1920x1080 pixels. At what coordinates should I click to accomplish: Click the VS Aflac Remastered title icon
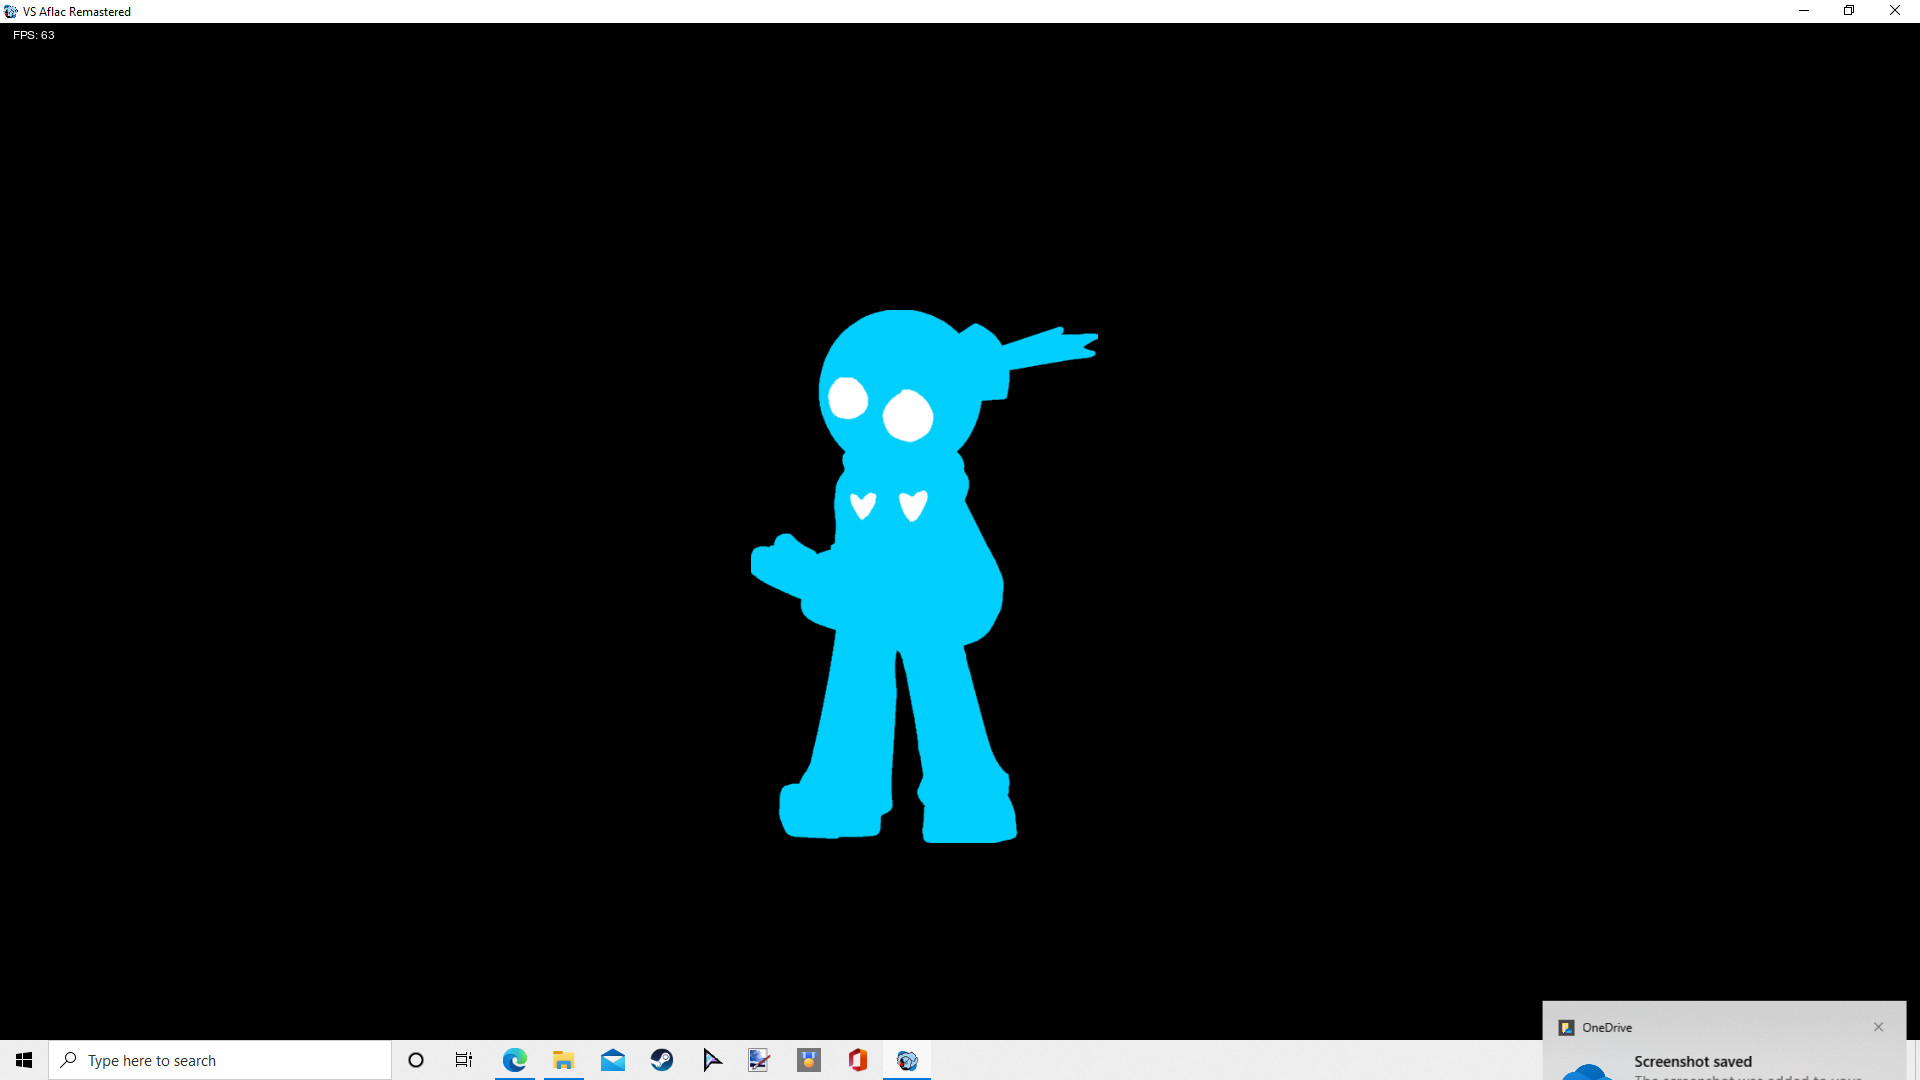click(x=12, y=12)
